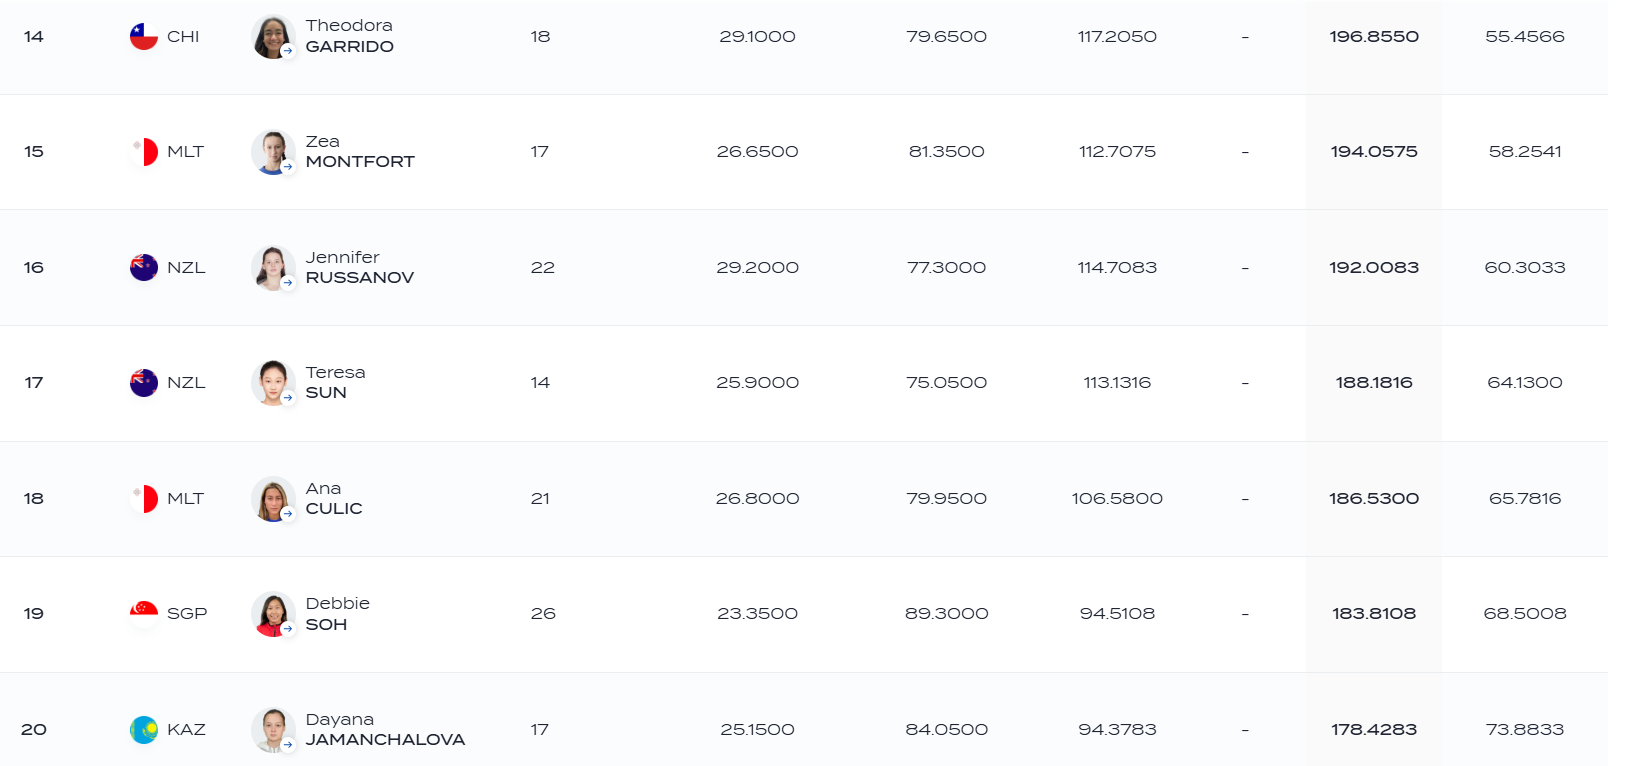This screenshot has width=1628, height=766.
Task: Open Teresa Sun's athlete page
Action: click(335, 382)
